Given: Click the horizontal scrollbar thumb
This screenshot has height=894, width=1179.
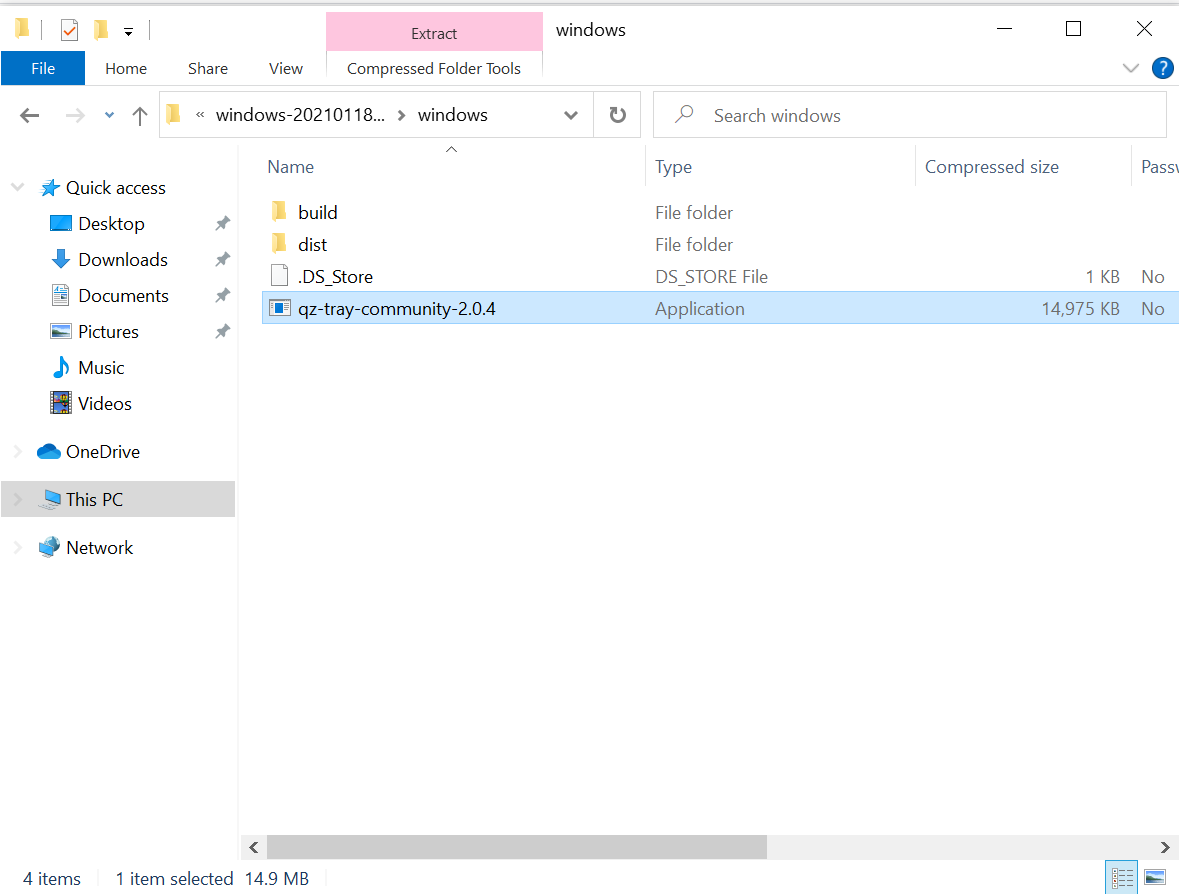Looking at the screenshot, I should tap(517, 847).
